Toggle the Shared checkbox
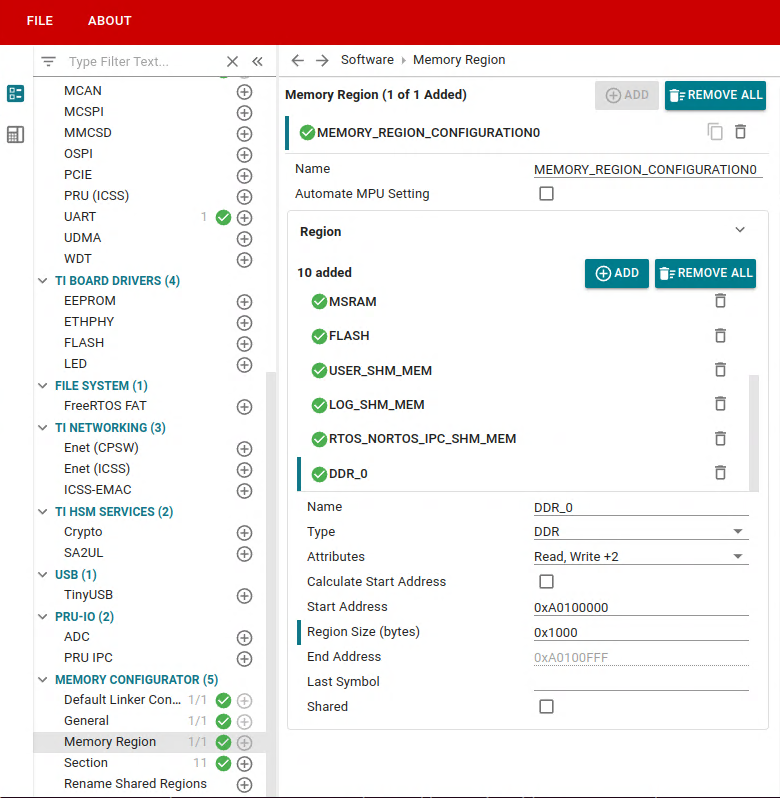This screenshot has height=798, width=780. (546, 707)
